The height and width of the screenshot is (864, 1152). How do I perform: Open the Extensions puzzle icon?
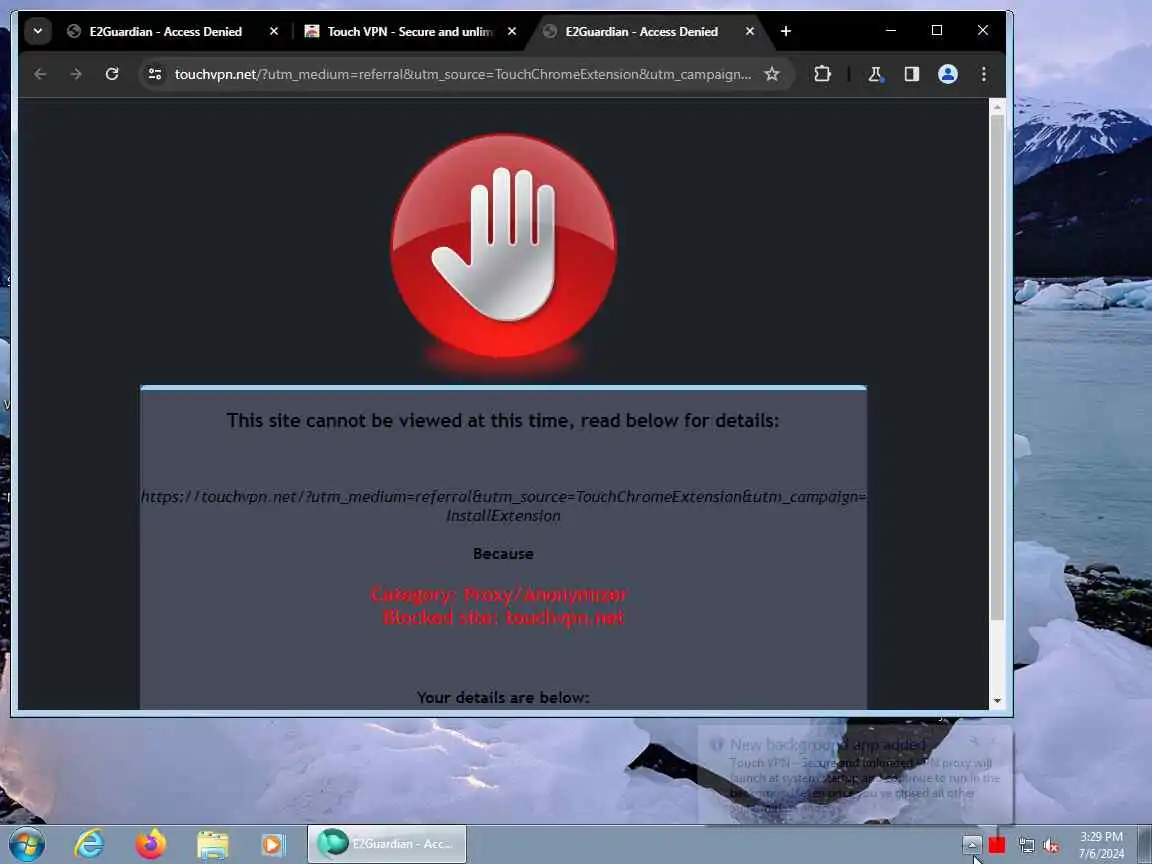tap(822, 74)
